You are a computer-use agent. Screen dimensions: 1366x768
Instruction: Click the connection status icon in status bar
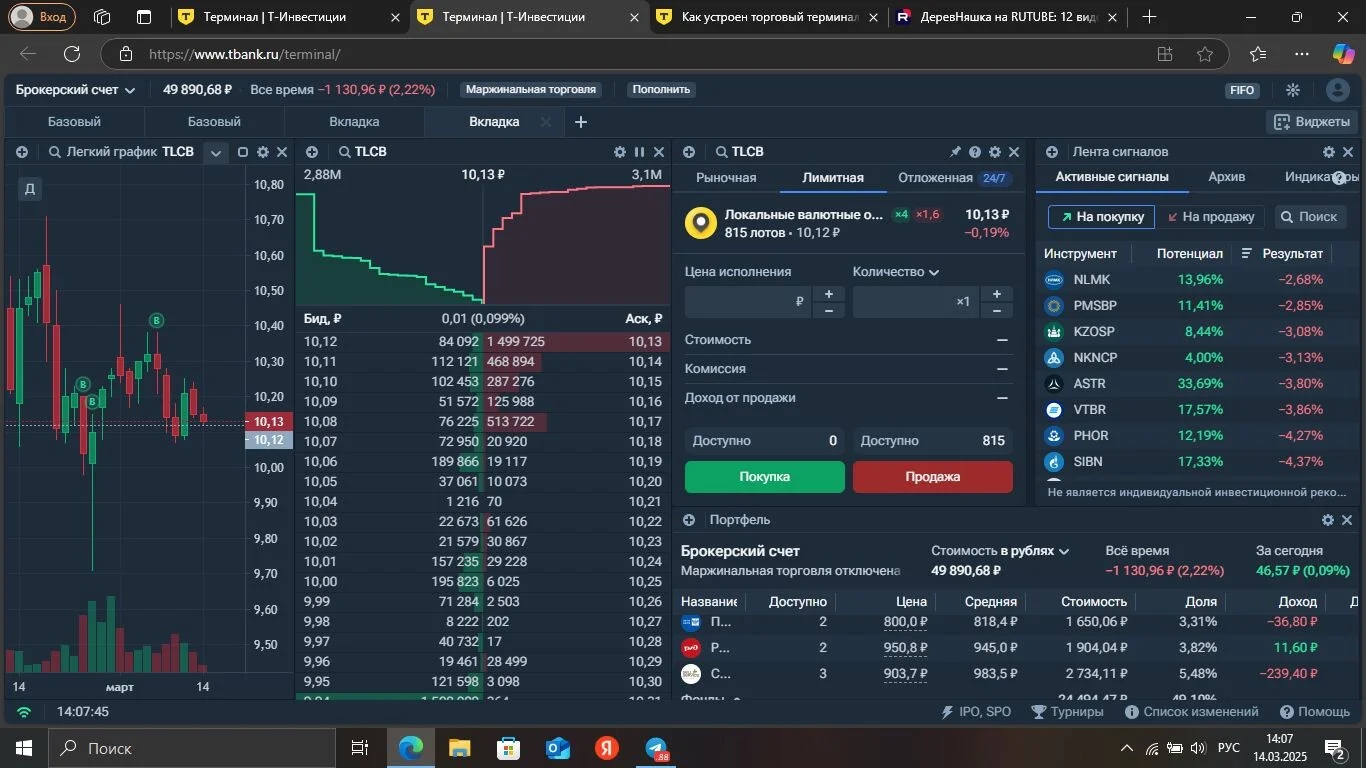(x=24, y=712)
